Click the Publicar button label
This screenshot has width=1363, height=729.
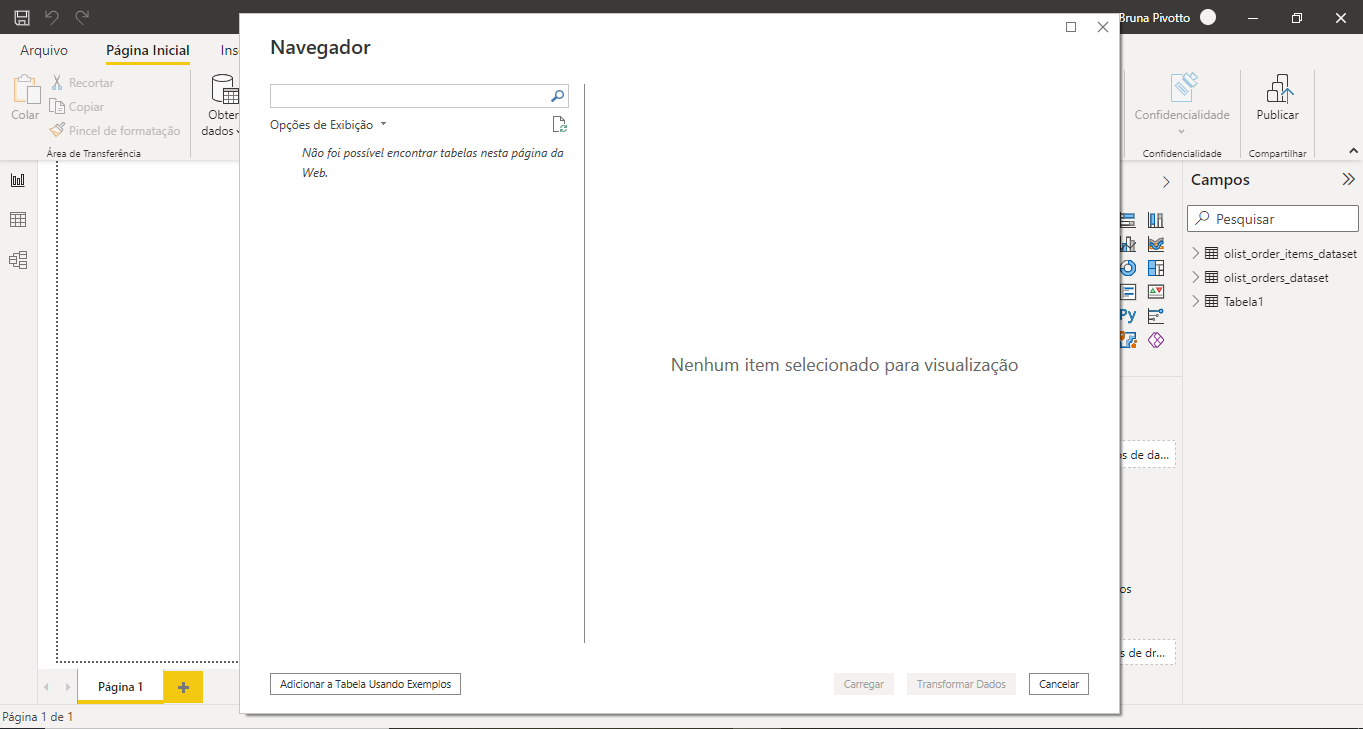[1278, 115]
